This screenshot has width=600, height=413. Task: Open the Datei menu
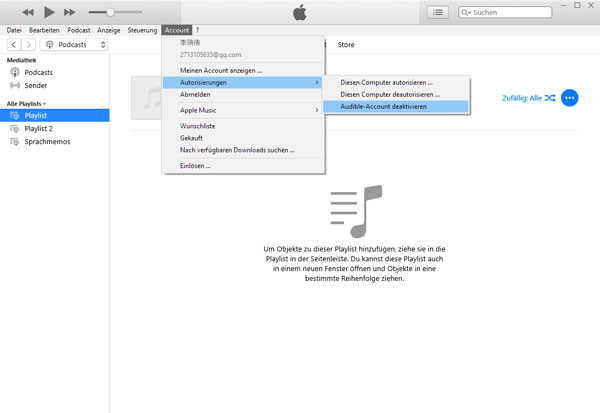(14, 30)
